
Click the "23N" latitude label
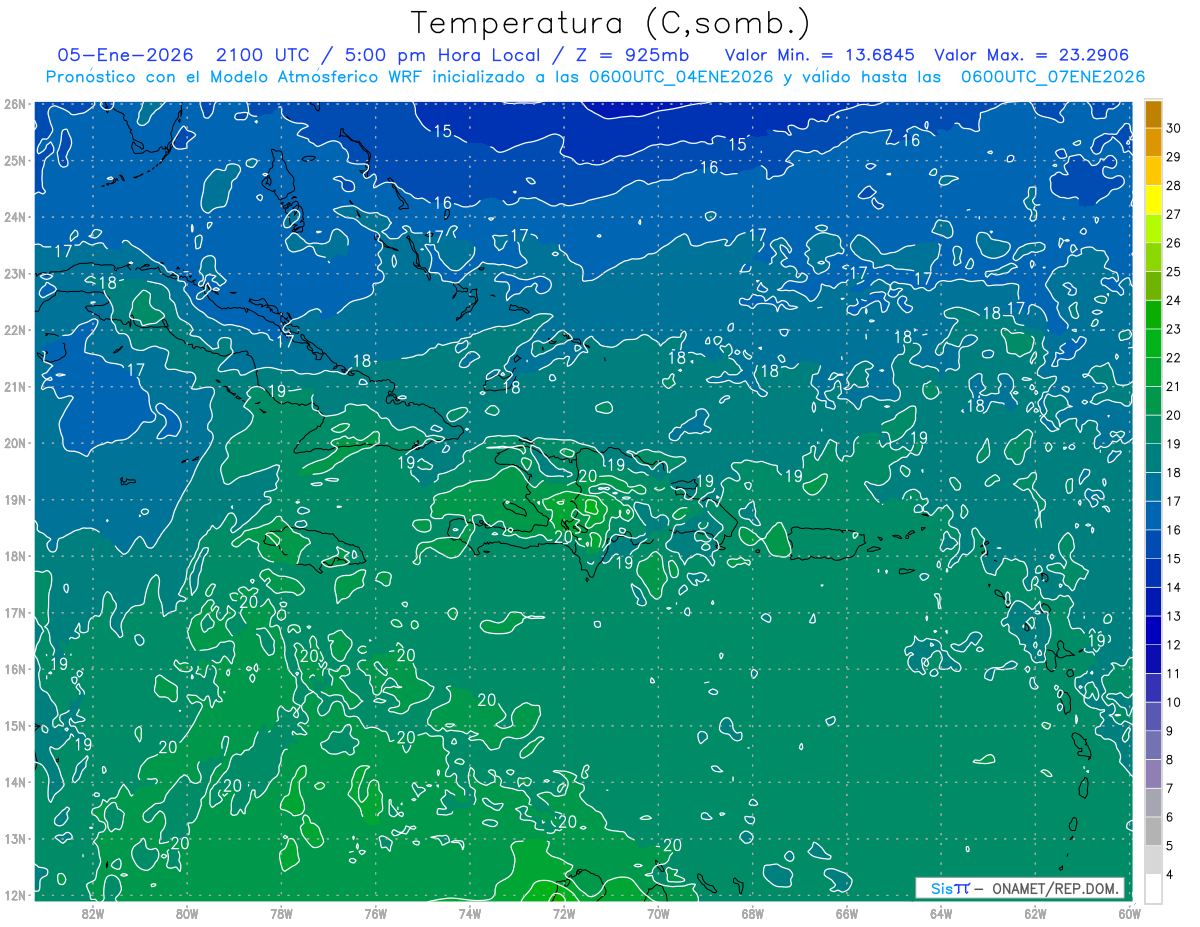point(15,273)
